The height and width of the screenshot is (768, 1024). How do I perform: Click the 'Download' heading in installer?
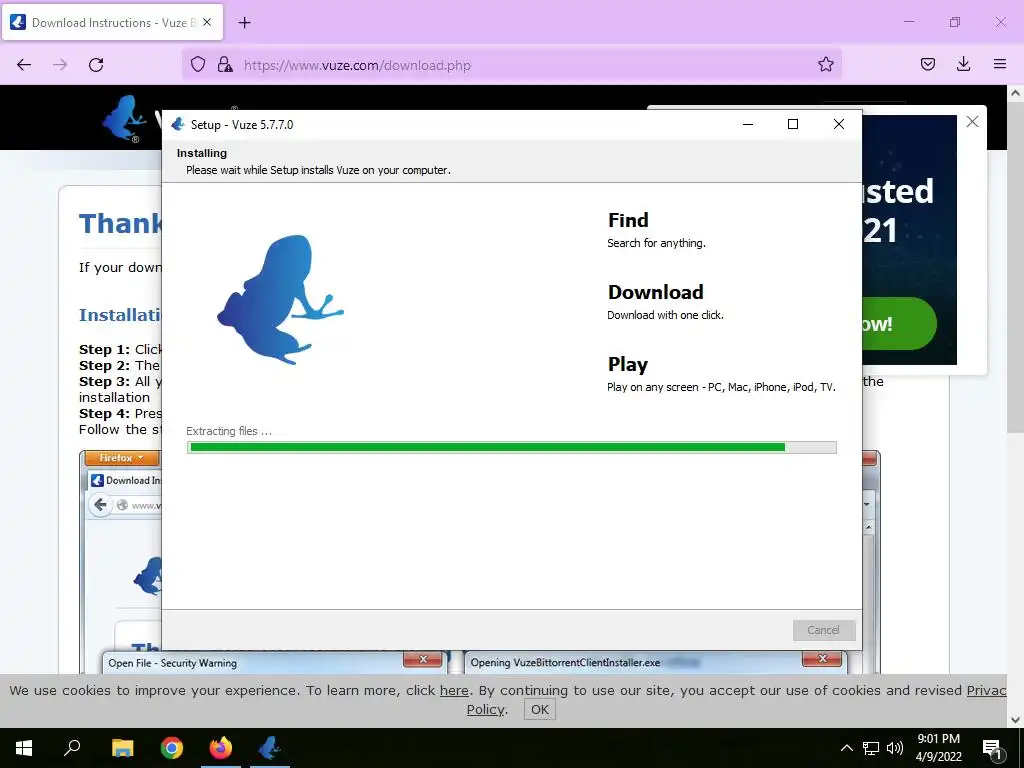coord(656,292)
